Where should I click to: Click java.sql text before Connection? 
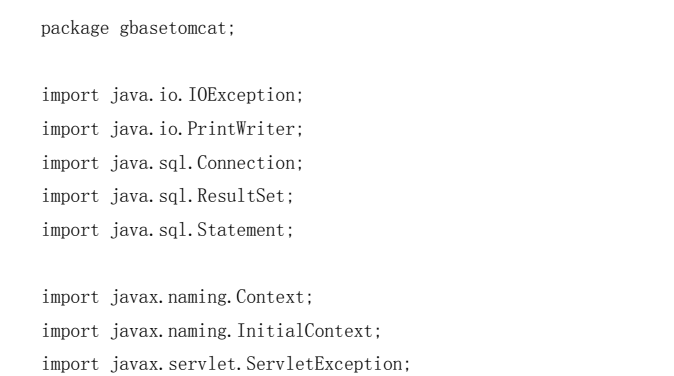tap(149, 163)
